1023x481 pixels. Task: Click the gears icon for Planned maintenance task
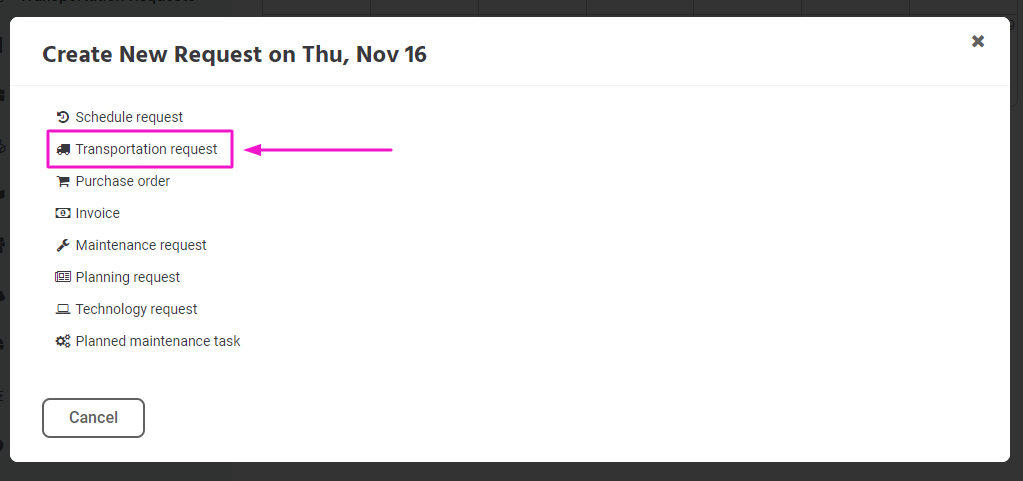click(63, 341)
